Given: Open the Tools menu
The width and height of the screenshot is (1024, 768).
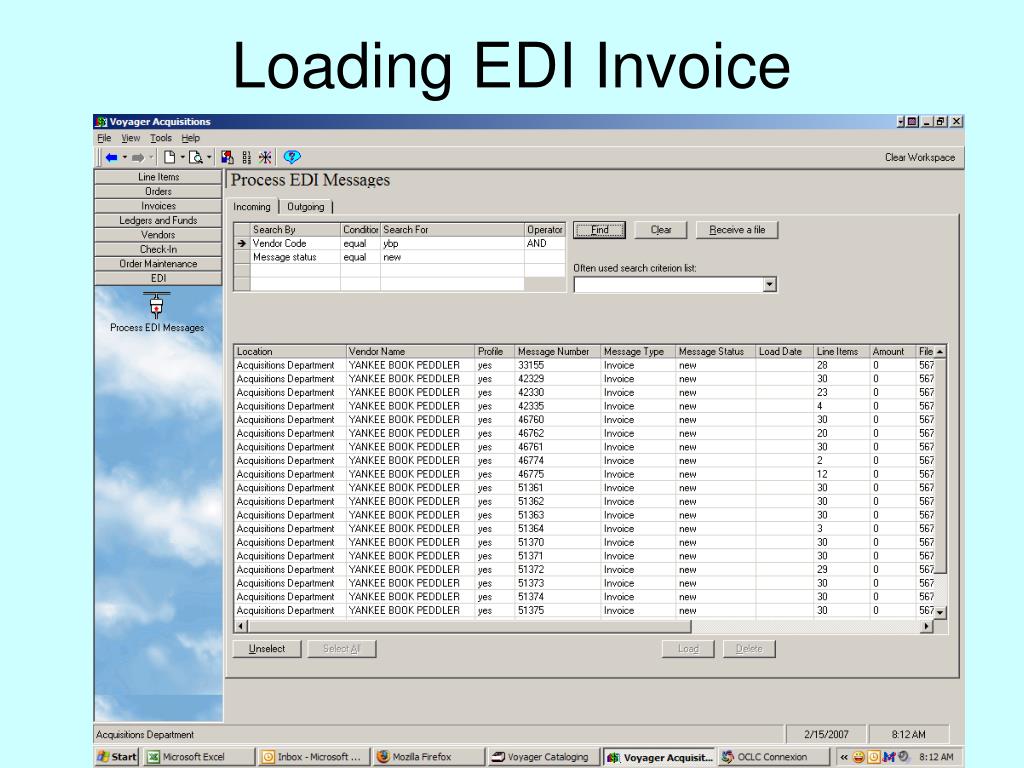Looking at the screenshot, I should 161,138.
